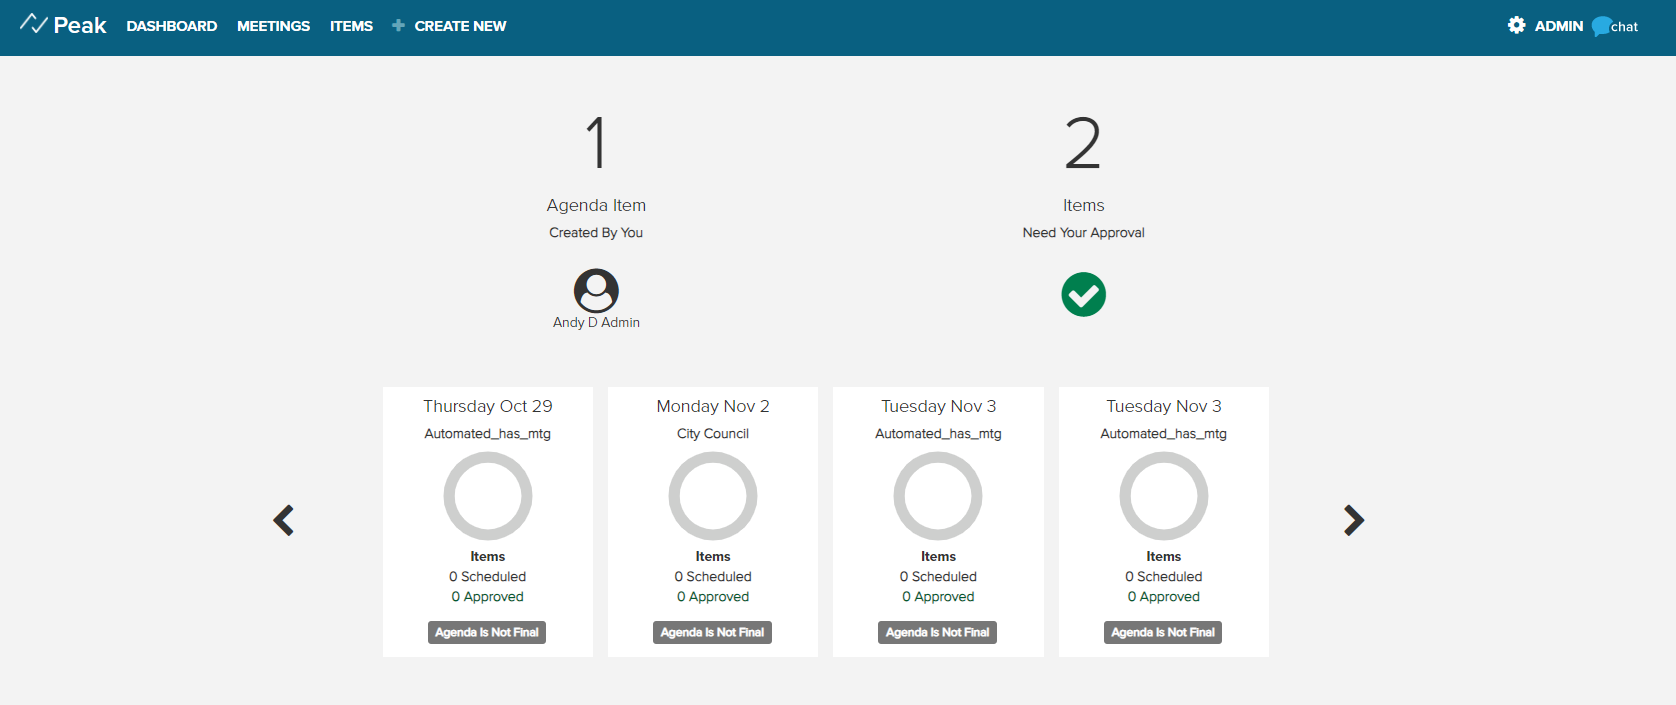Open the Dashboard menu item
The width and height of the screenshot is (1676, 705).
pyautogui.click(x=172, y=26)
